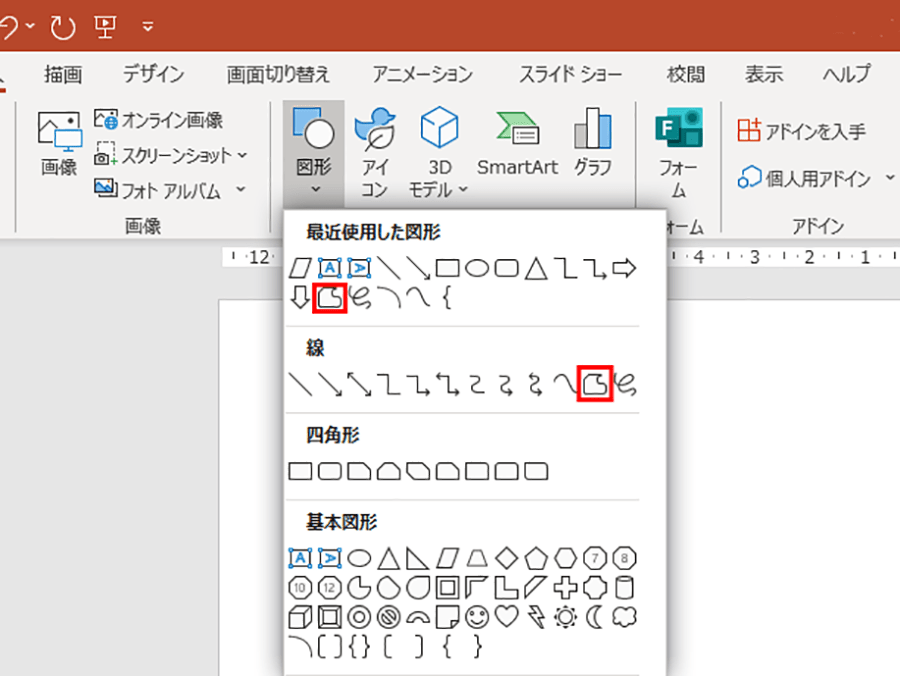Click the redo/repeat icon in quick access toolbar
This screenshot has height=676, width=900.
click(63, 26)
